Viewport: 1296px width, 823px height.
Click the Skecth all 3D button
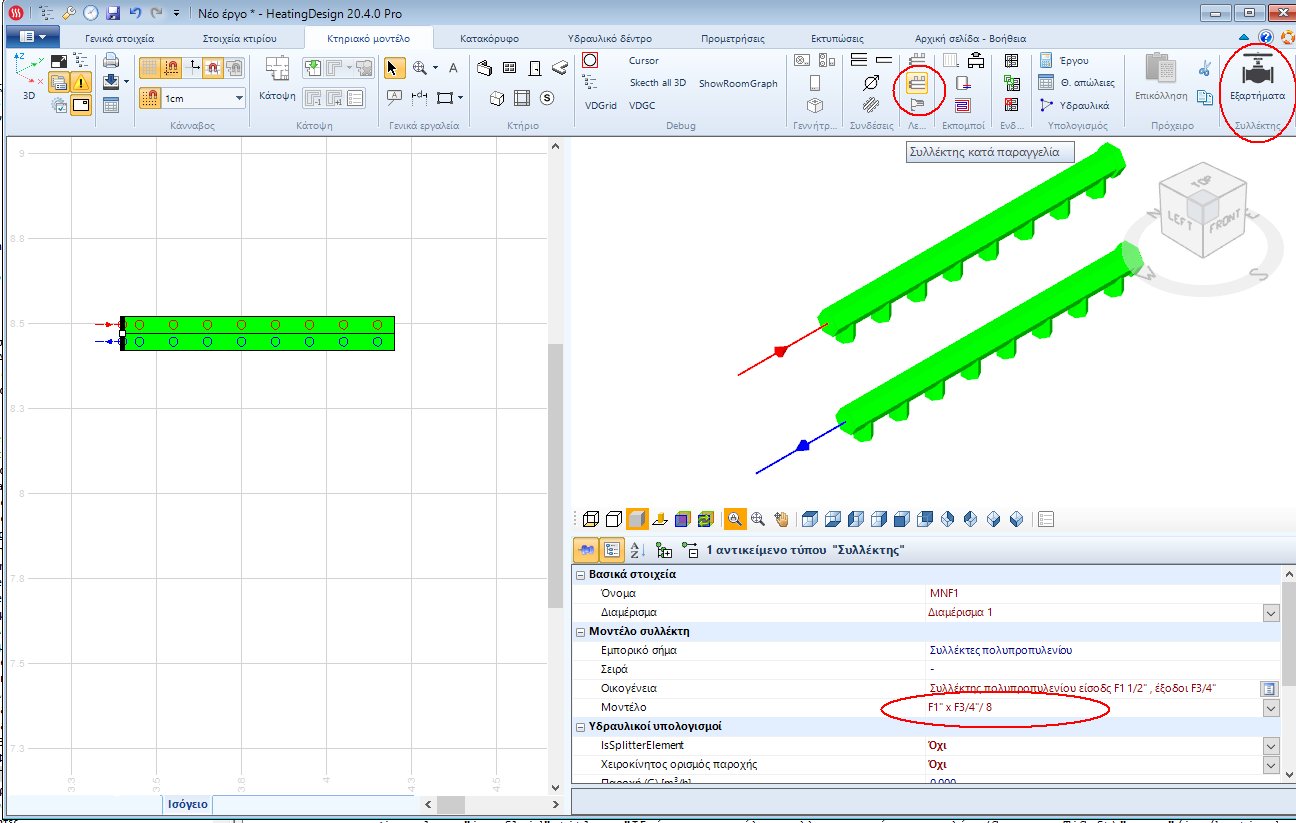click(x=661, y=82)
